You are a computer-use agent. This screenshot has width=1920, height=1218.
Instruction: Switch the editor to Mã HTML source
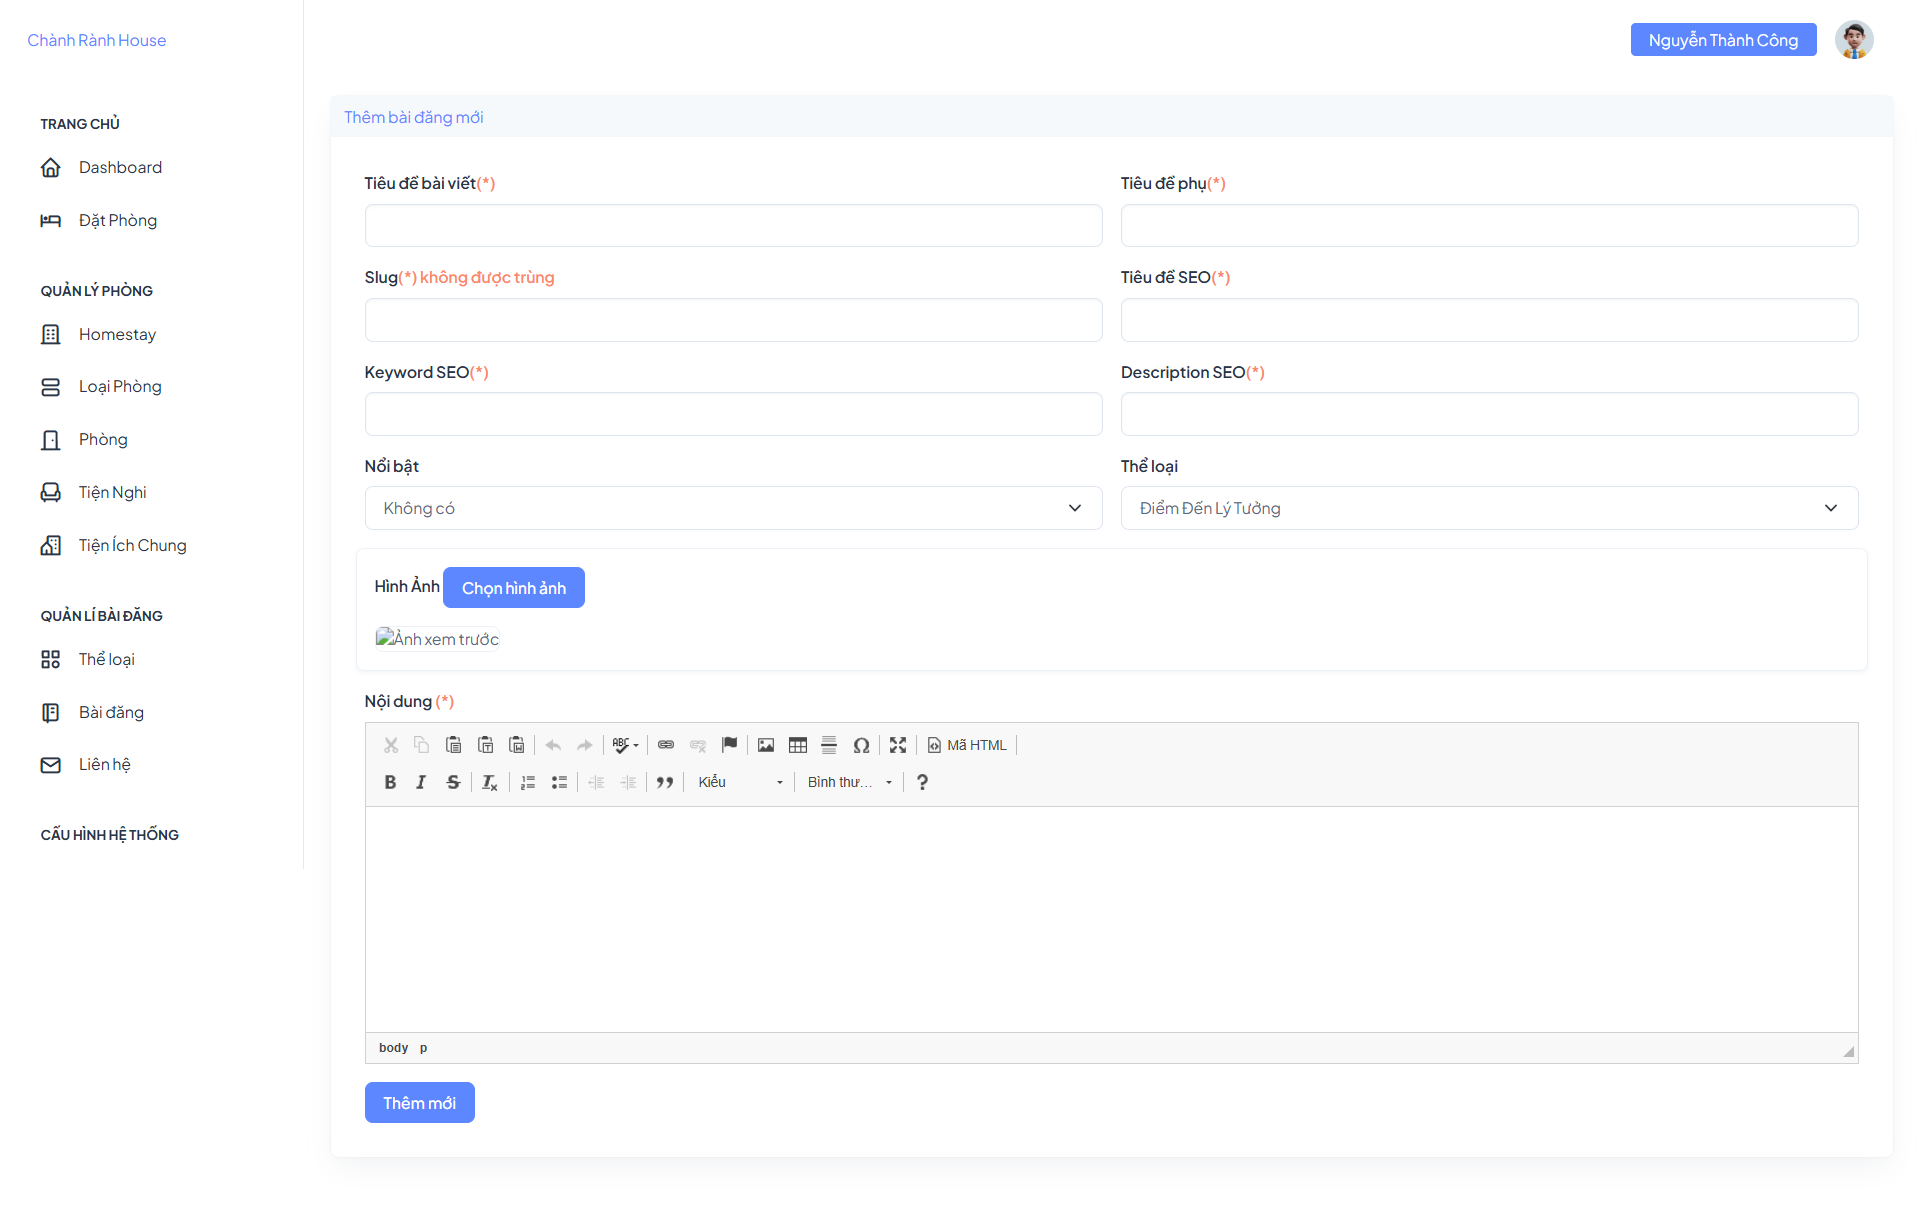pyautogui.click(x=967, y=745)
